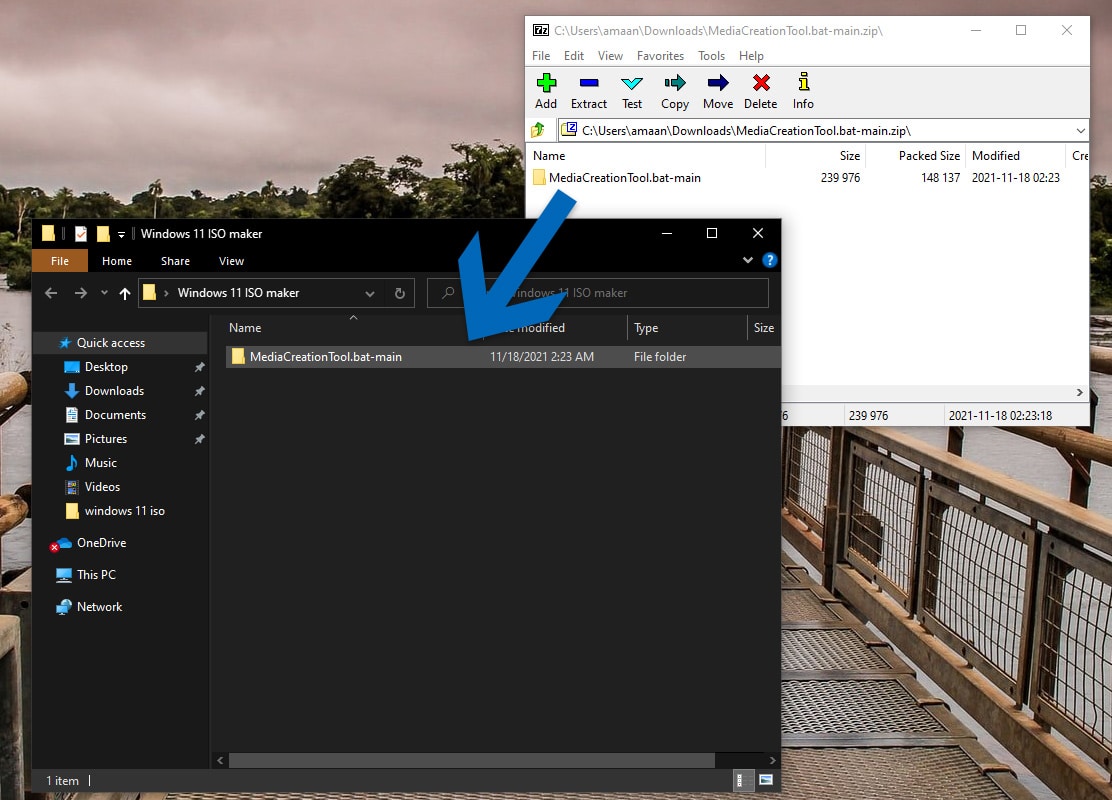The height and width of the screenshot is (800, 1112).
Task: Open the Explorer address bar path dropdown
Action: point(370,292)
